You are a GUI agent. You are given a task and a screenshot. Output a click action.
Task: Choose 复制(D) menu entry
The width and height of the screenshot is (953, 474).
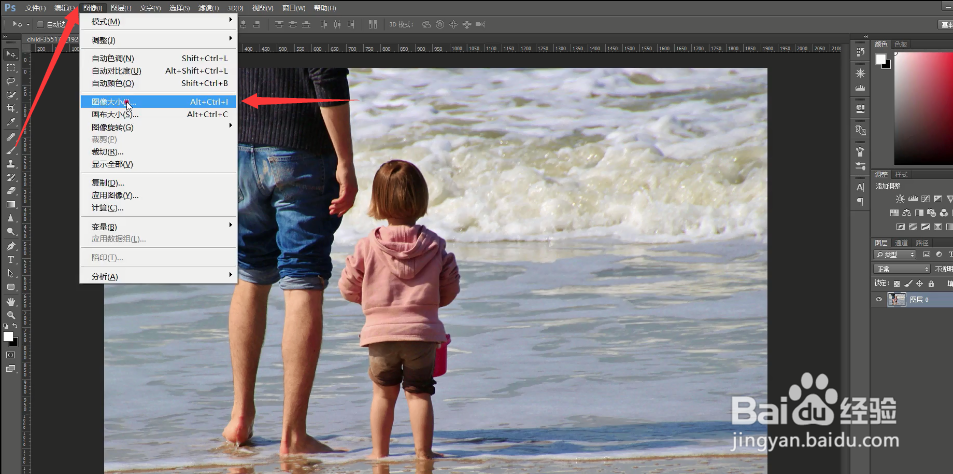[x=158, y=183]
